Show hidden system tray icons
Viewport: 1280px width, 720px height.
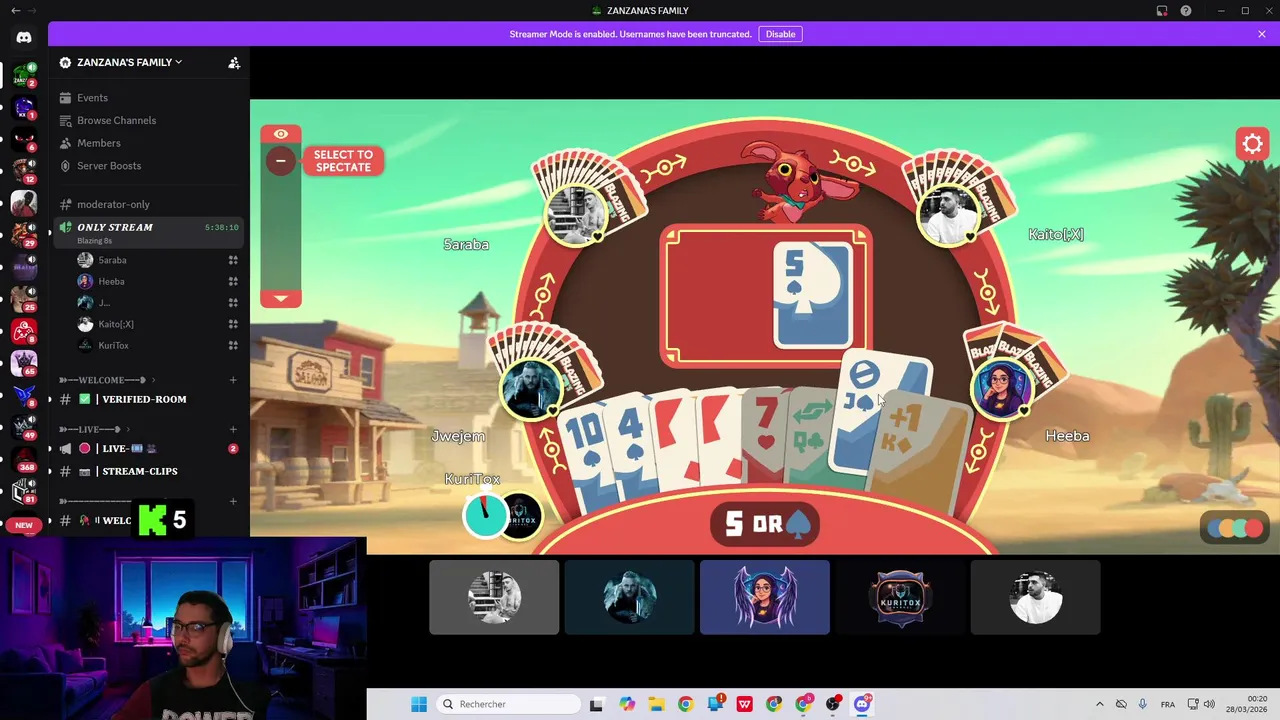[1100, 704]
